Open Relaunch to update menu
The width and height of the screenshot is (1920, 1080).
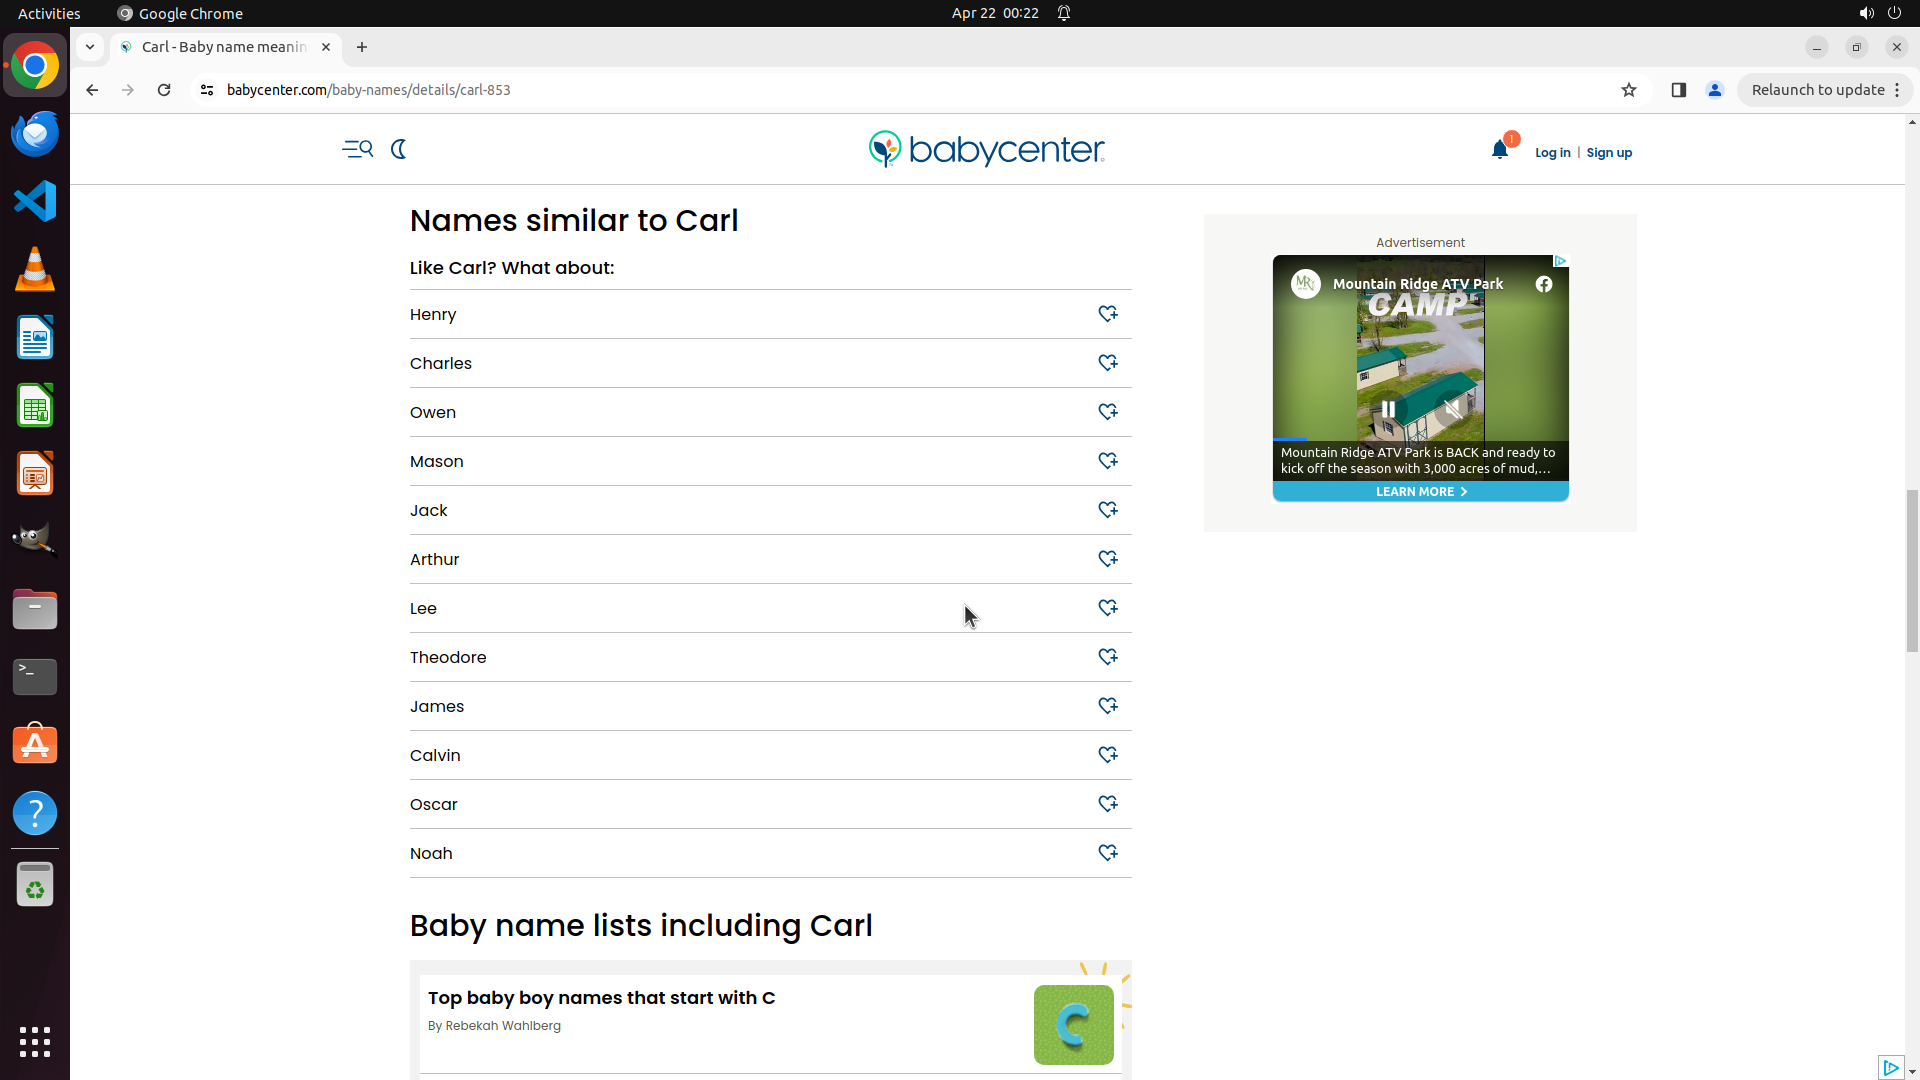pos(1825,90)
